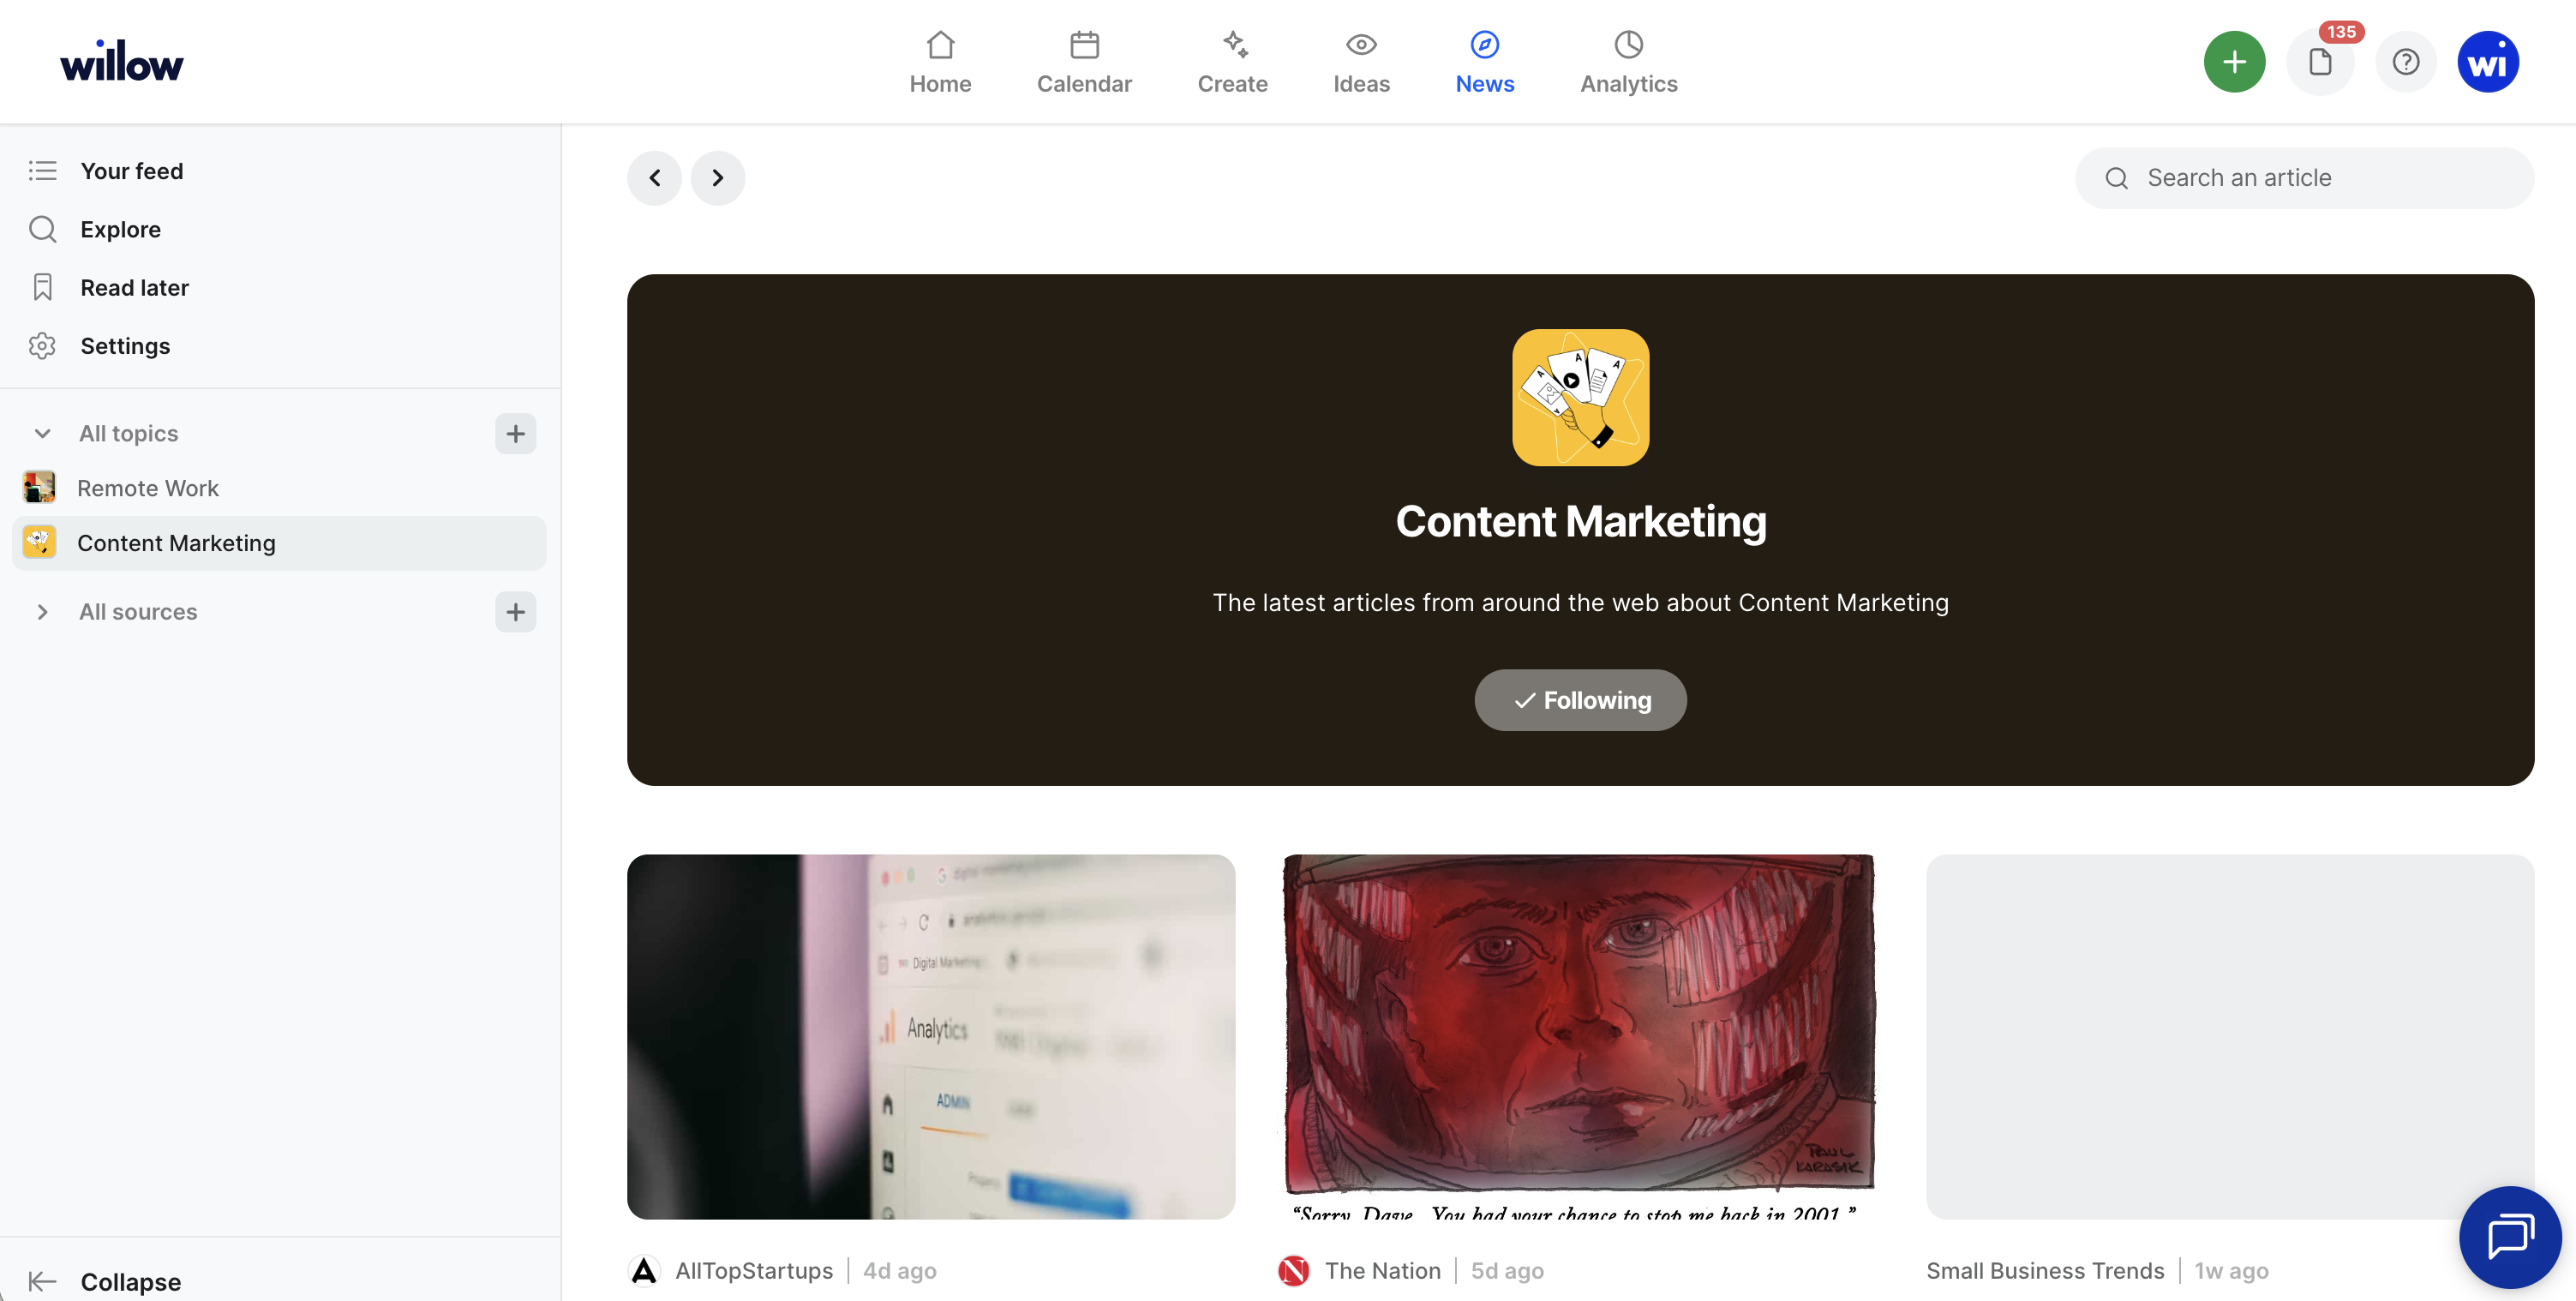The height and width of the screenshot is (1301, 2576).
Task: Click The Nation source name
Action: coord(1383,1271)
